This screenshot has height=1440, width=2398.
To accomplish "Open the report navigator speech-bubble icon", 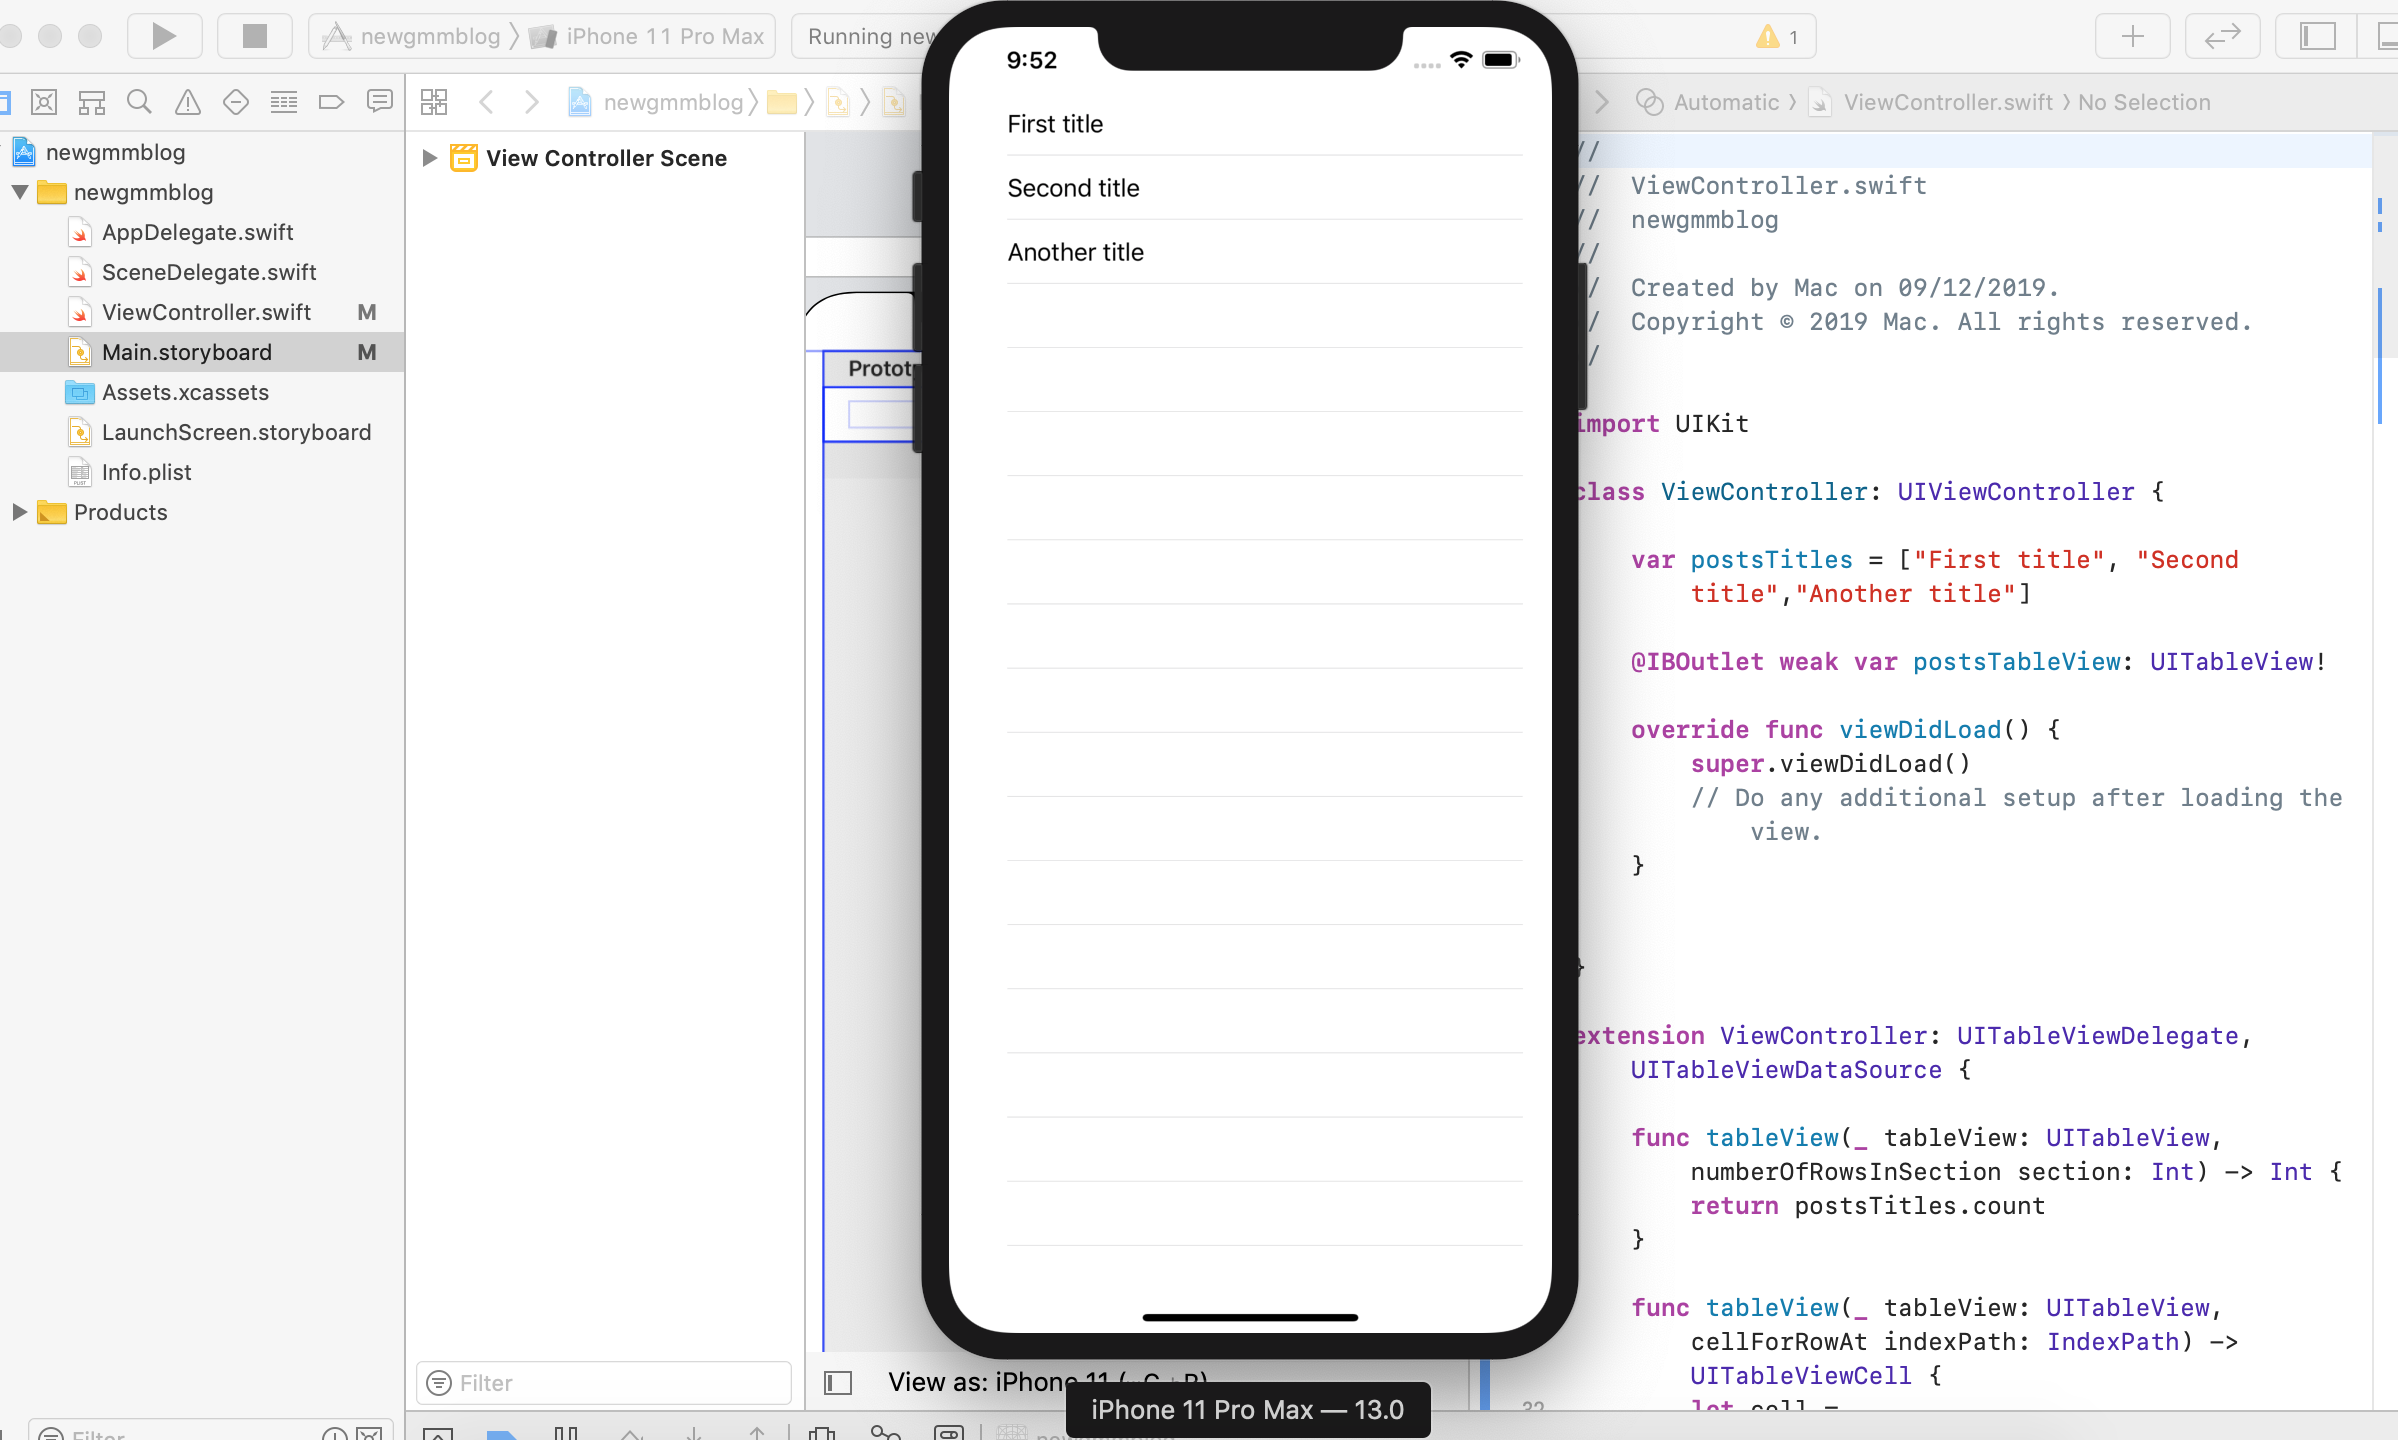I will pyautogui.click(x=380, y=102).
